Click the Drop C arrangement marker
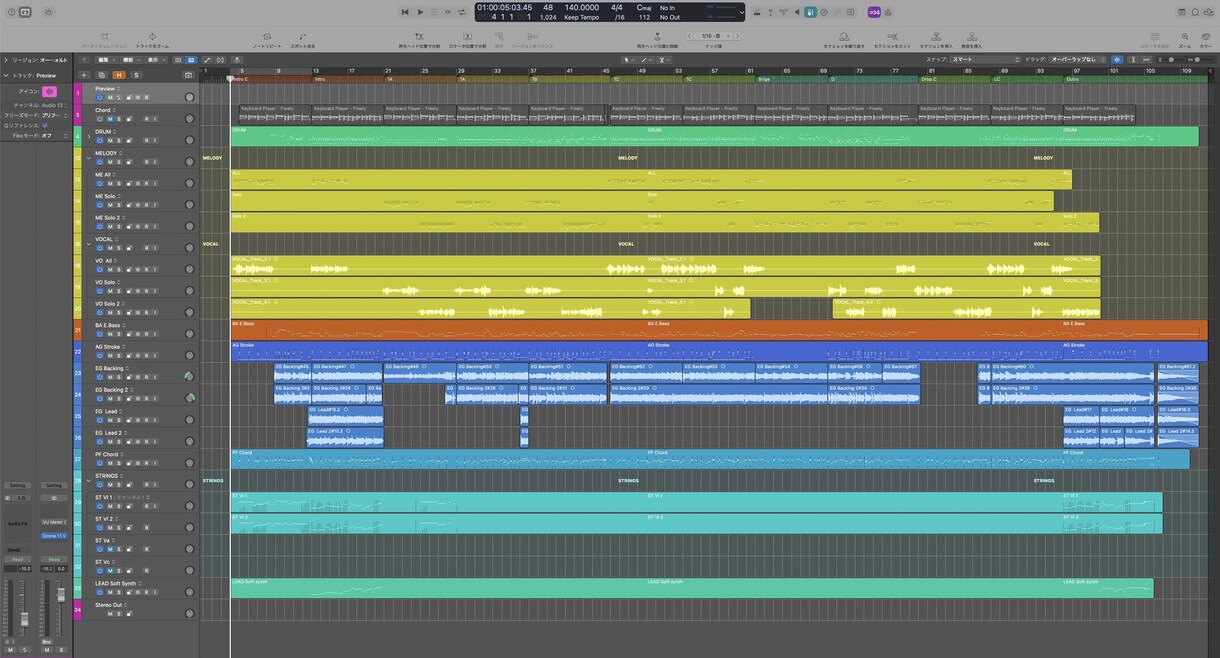Viewport: 1220px width, 658px height. tap(955, 79)
